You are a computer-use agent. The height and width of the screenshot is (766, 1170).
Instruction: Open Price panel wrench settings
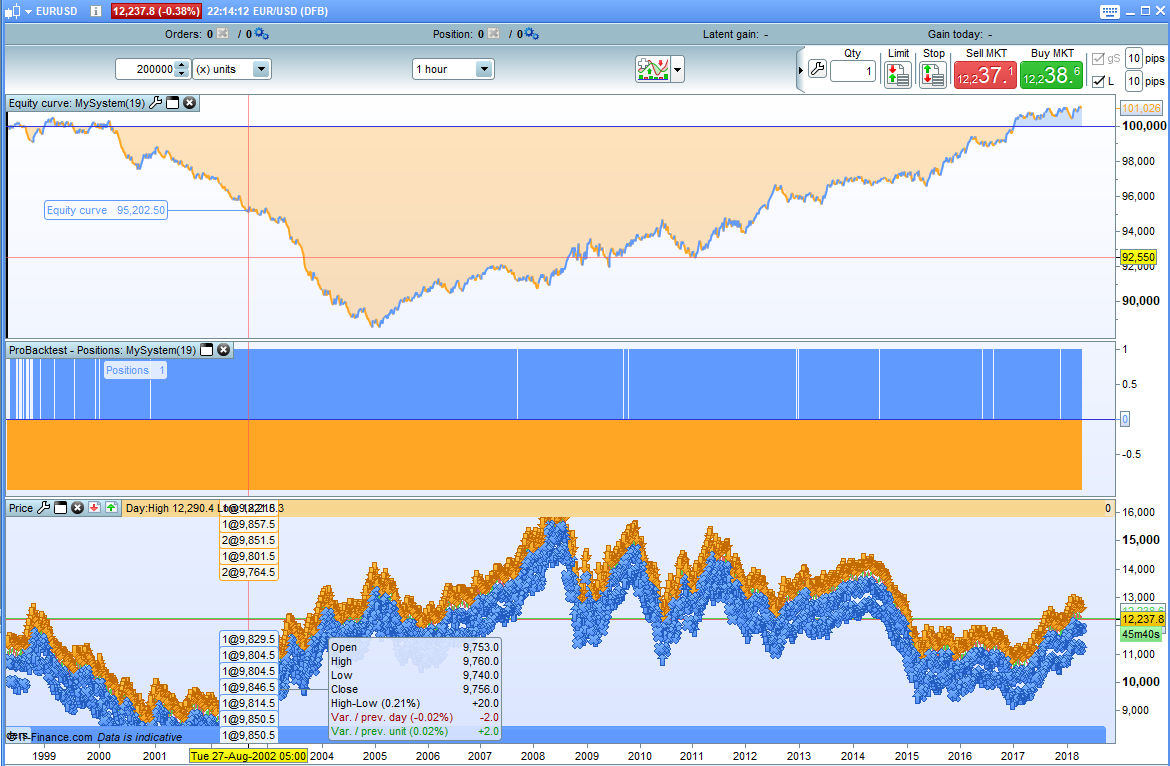43,508
